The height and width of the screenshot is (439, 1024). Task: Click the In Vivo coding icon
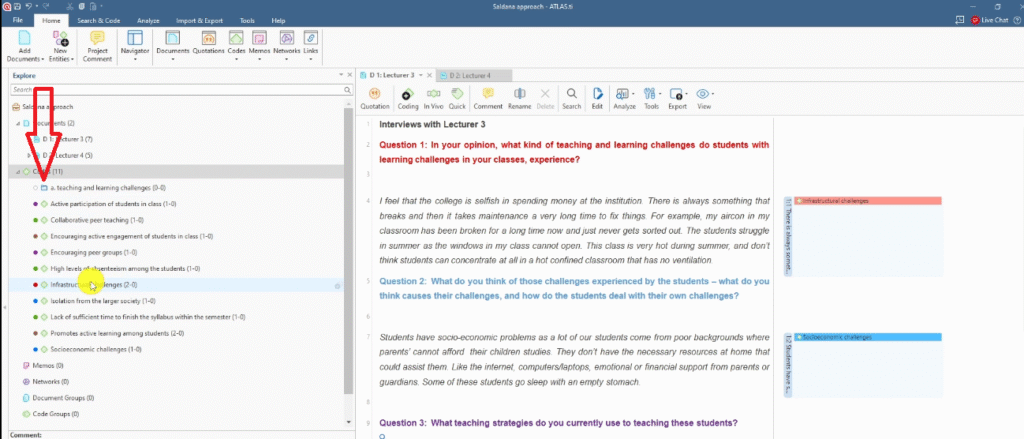pos(433,97)
